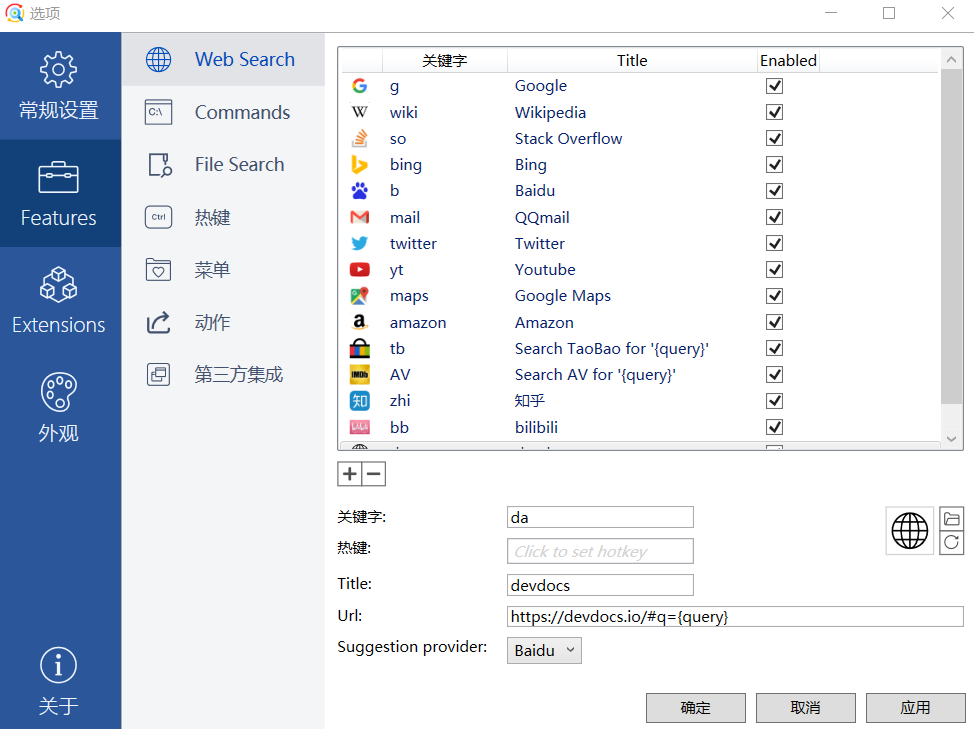
Task: Click the 知乎 icon in zhi row
Action: pyautogui.click(x=360, y=401)
